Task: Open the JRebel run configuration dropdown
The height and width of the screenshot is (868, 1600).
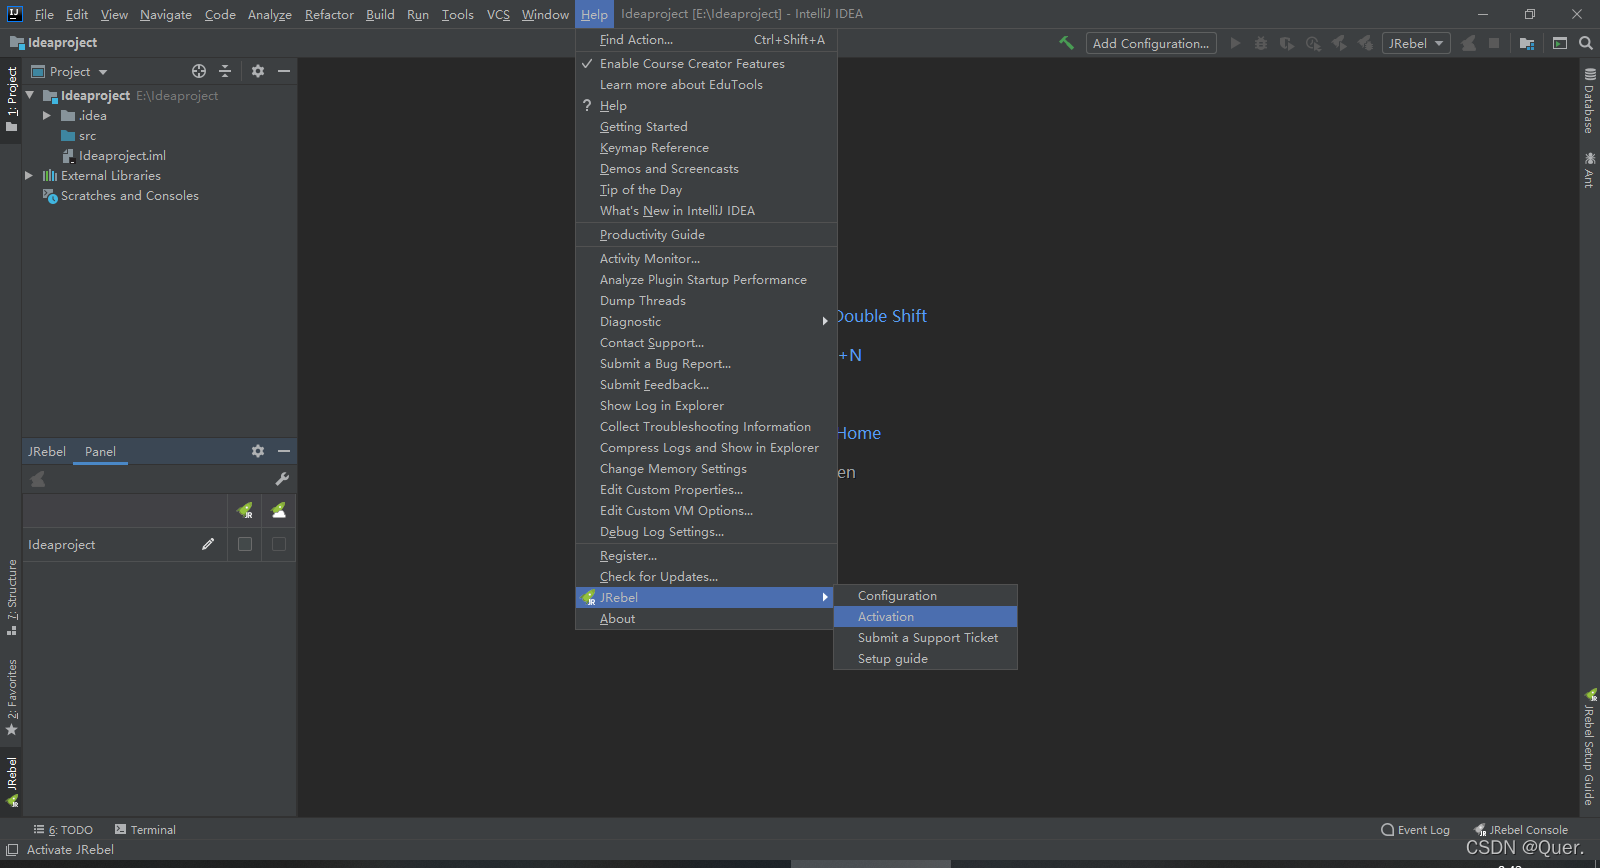Action: tap(1416, 43)
